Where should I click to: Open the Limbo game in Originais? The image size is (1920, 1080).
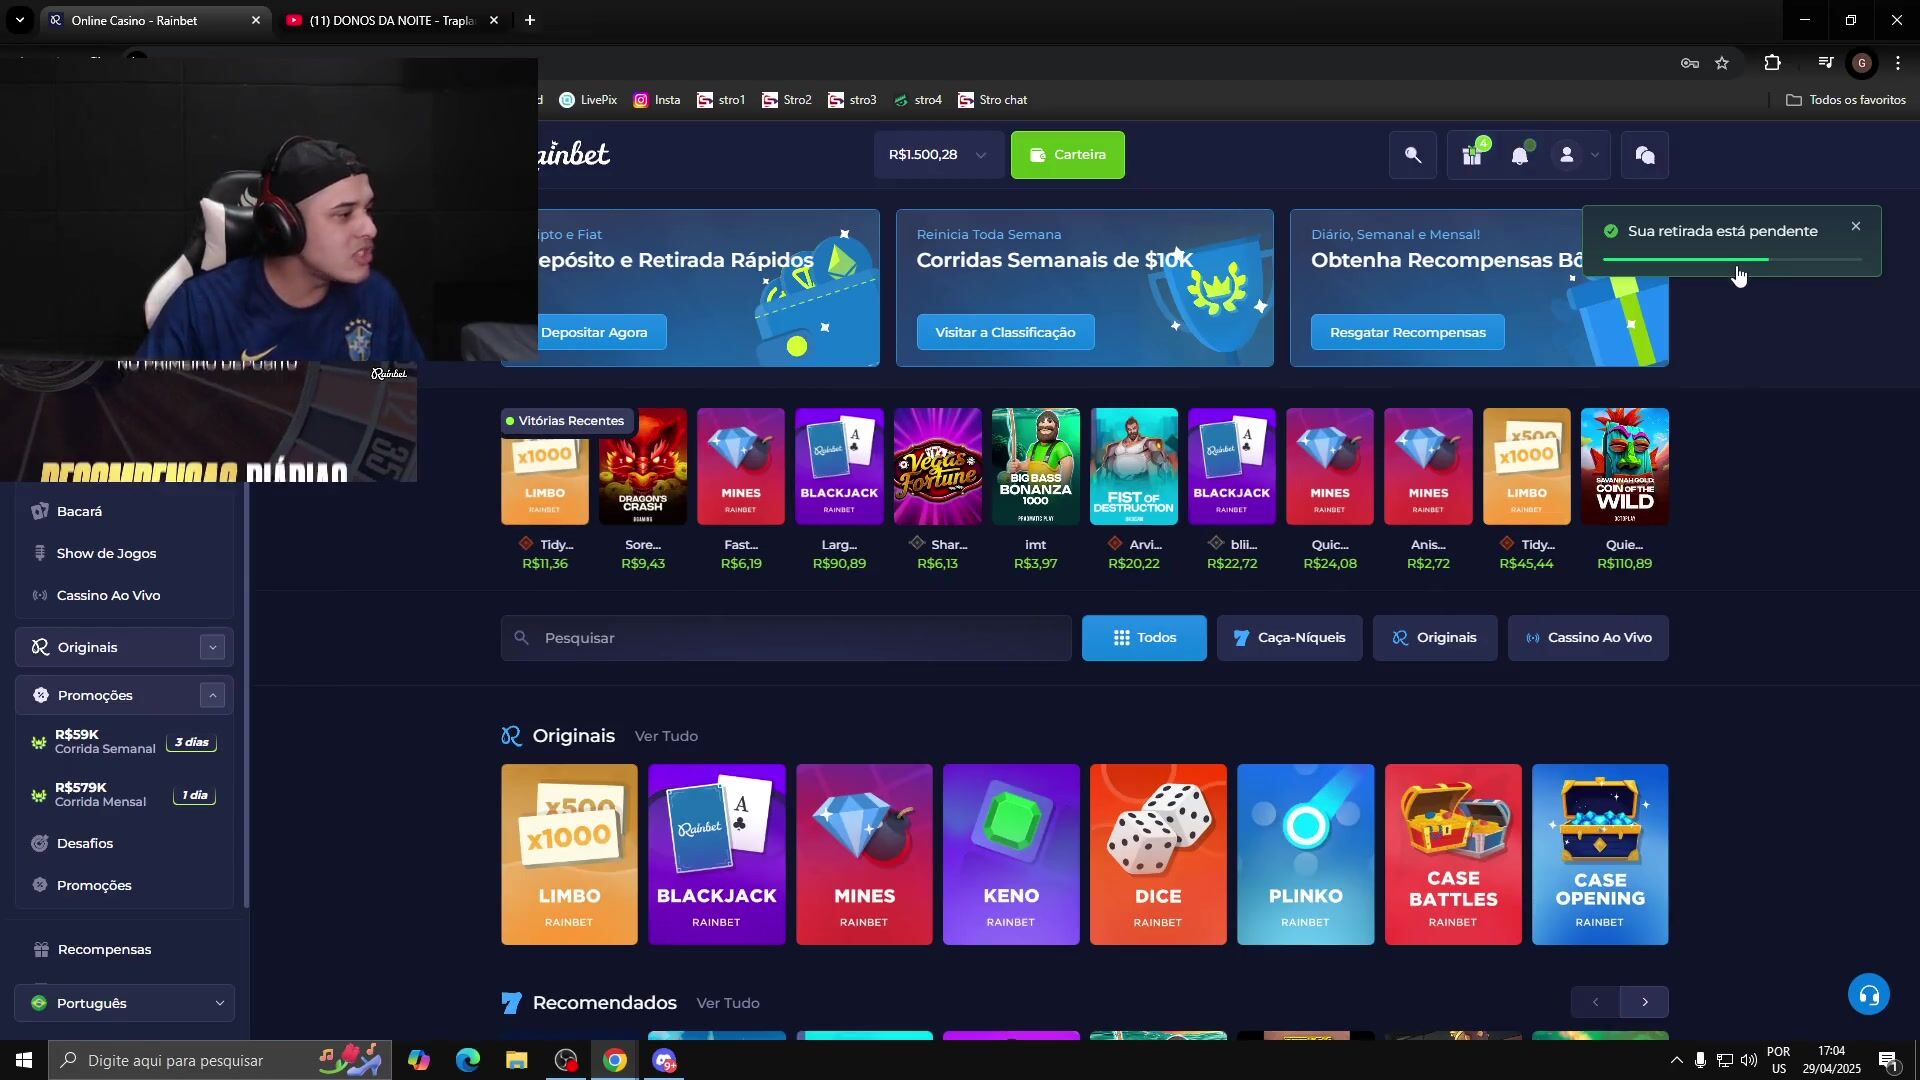pos(569,855)
